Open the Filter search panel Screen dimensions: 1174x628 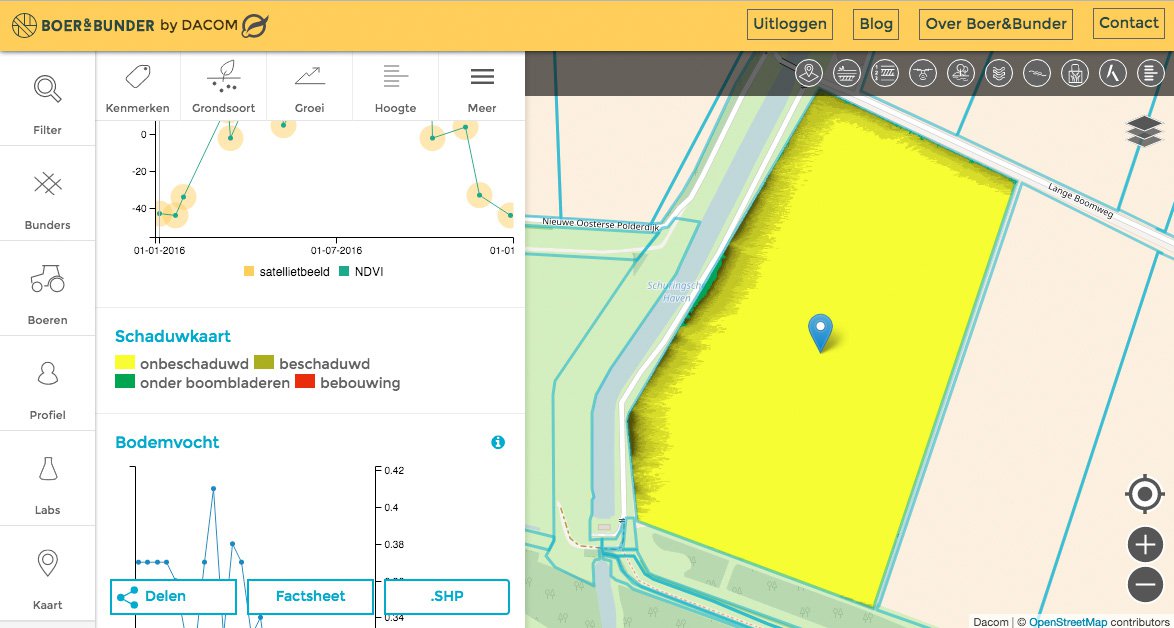tap(47, 99)
